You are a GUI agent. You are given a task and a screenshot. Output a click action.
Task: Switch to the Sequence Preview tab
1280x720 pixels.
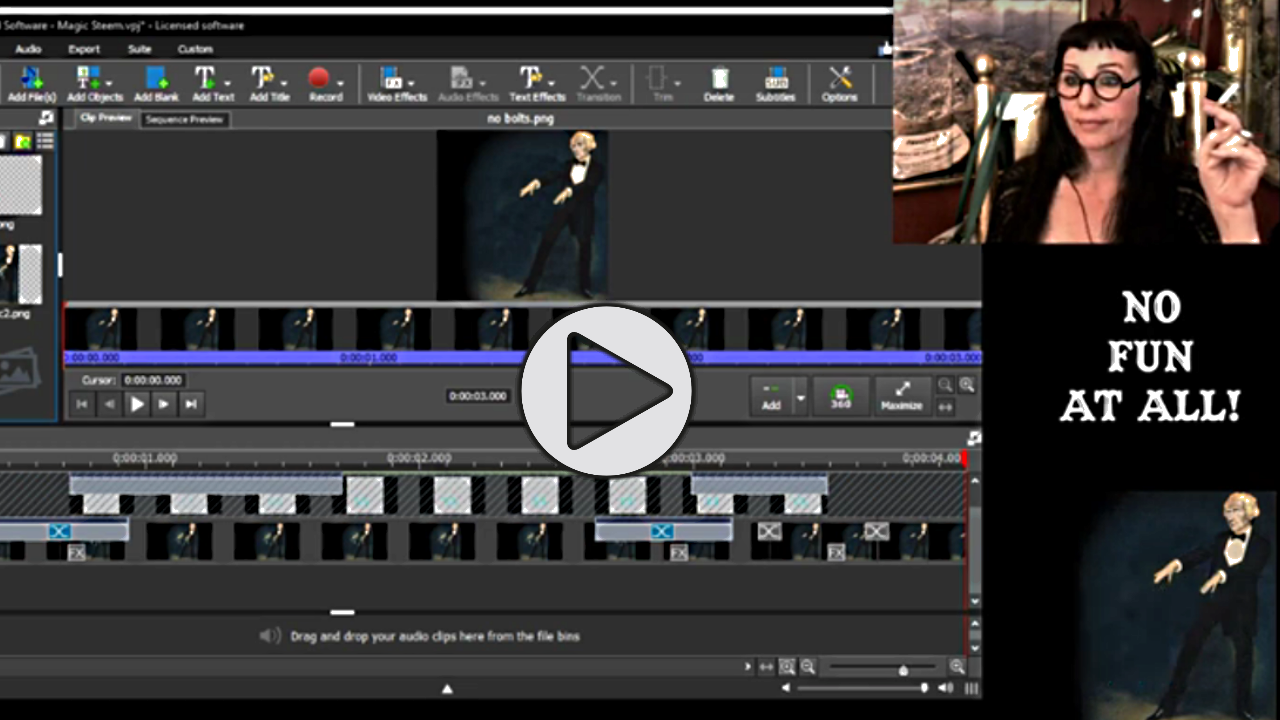184,120
